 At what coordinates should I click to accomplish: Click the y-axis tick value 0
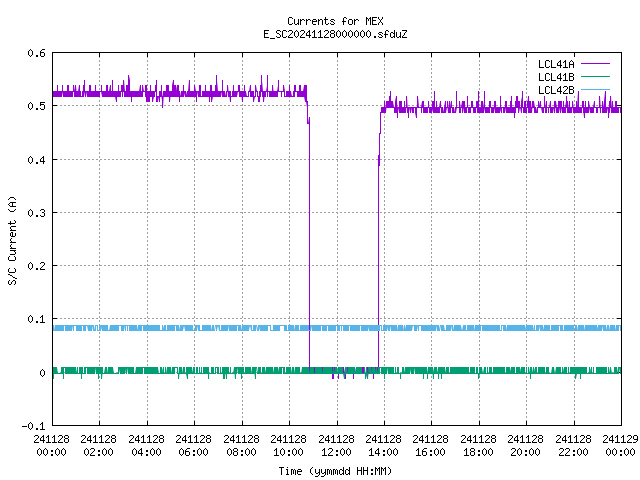[x=42, y=373]
